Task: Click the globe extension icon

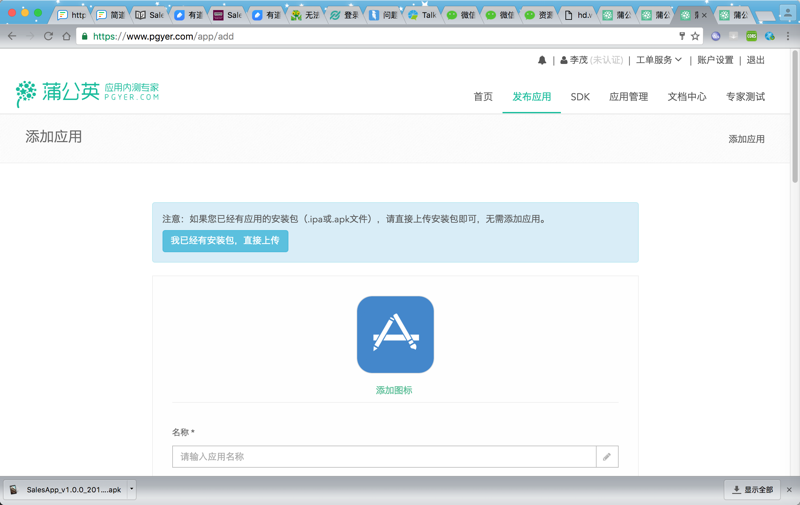Action: pyautogui.click(x=770, y=36)
